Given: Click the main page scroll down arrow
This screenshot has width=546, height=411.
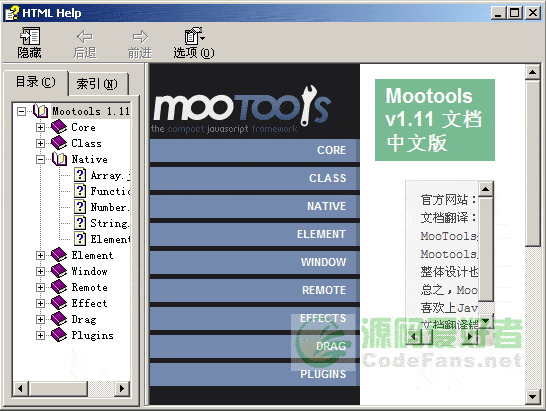Looking at the screenshot, I should tap(532, 397).
